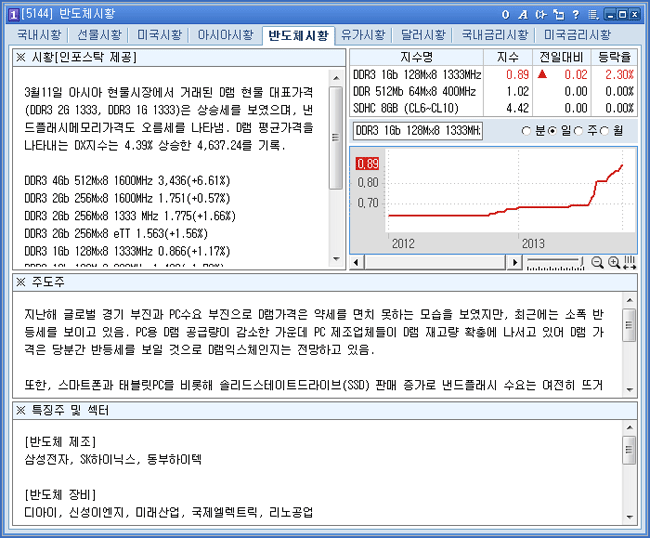
Task: Click the window link icon left of help
Action: (x=558, y=14)
